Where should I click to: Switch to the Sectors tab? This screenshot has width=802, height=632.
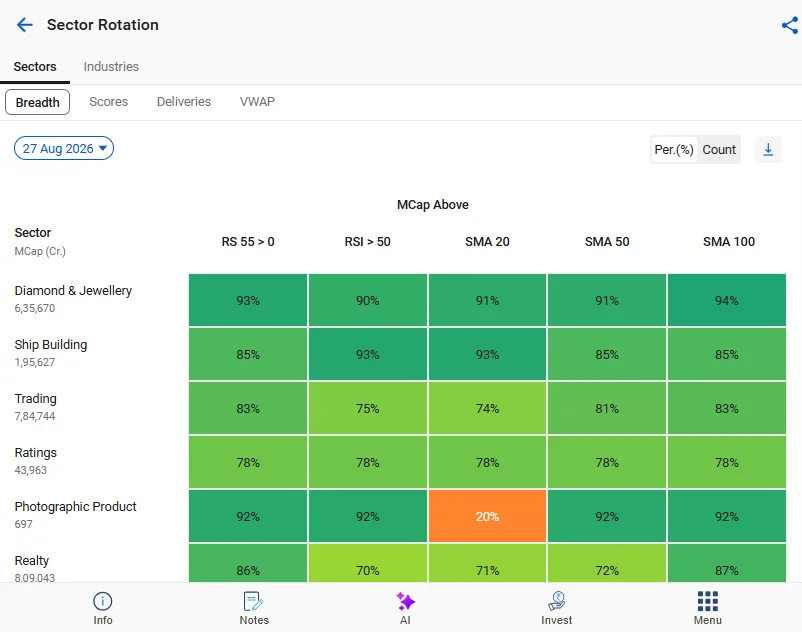pyautogui.click(x=35, y=66)
